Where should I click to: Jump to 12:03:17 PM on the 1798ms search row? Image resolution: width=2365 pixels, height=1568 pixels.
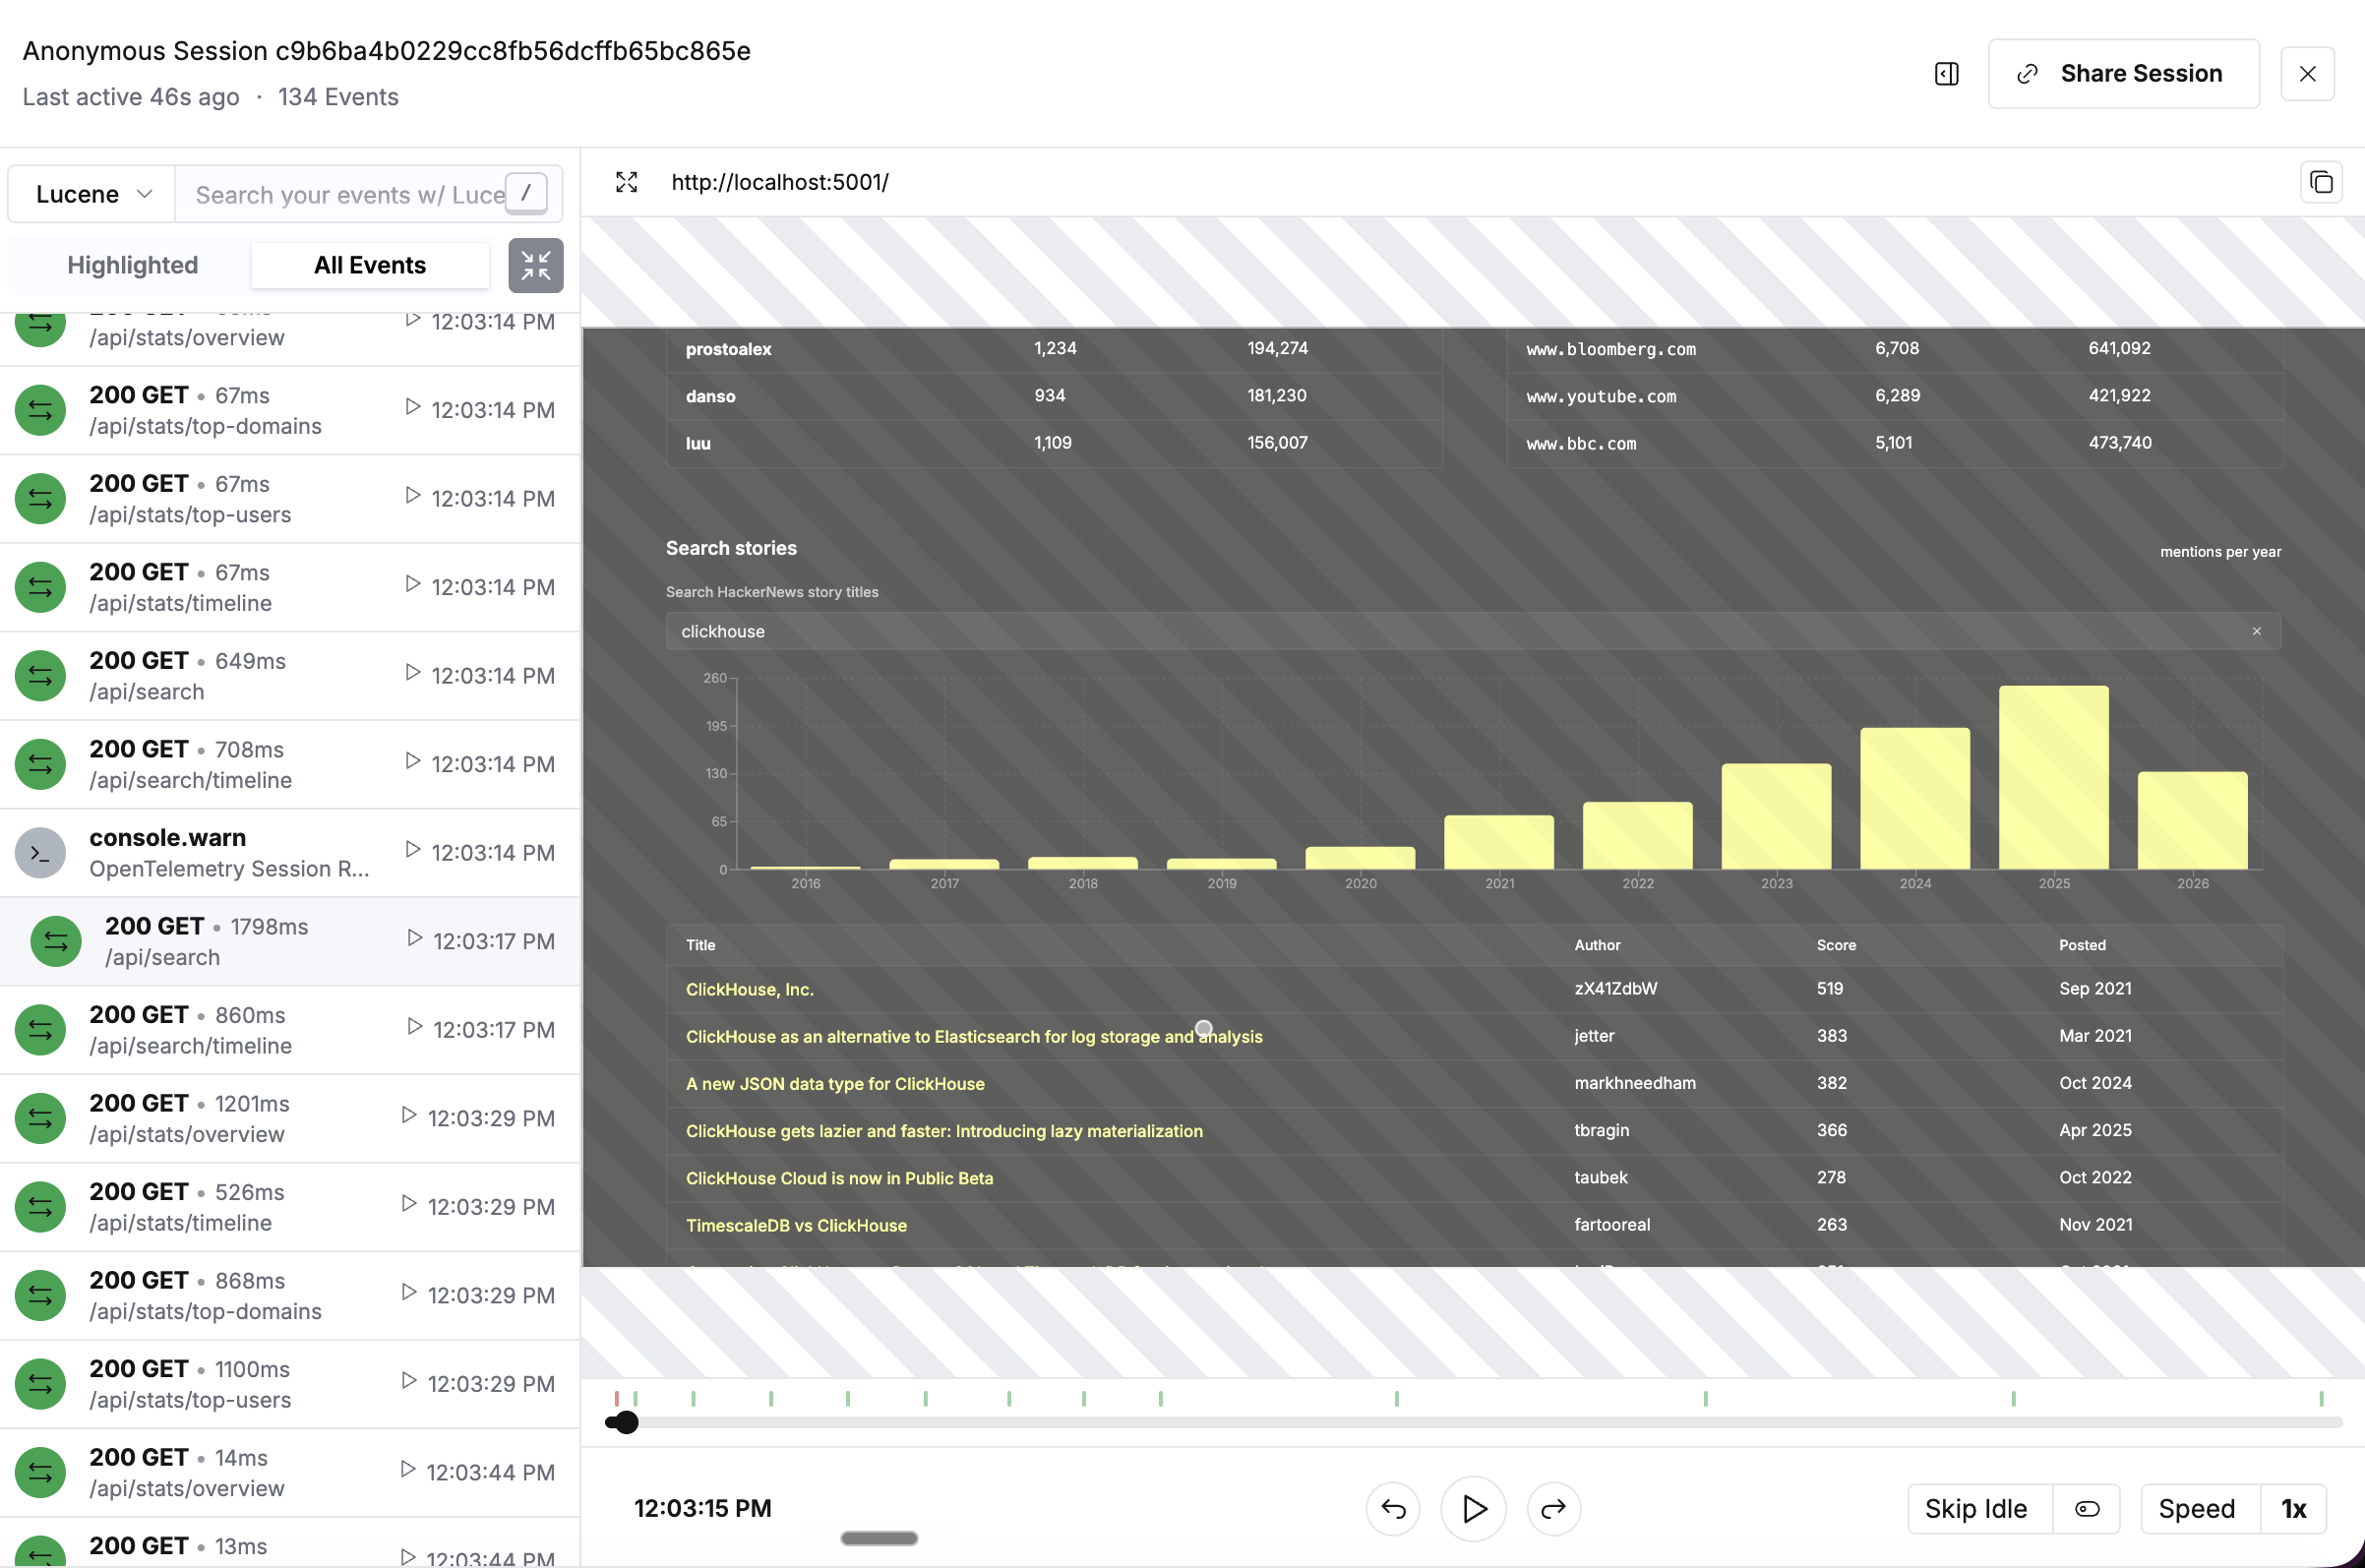click(x=481, y=941)
